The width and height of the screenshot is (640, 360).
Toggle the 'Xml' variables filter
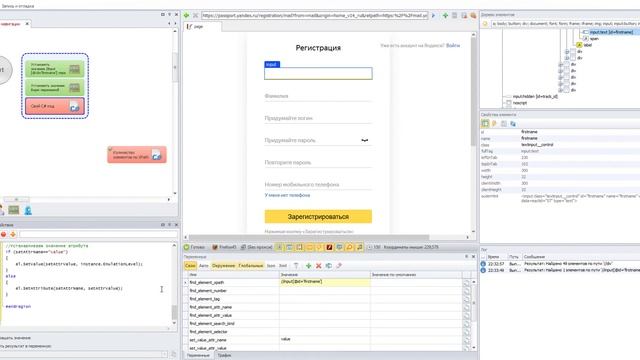click(283, 266)
